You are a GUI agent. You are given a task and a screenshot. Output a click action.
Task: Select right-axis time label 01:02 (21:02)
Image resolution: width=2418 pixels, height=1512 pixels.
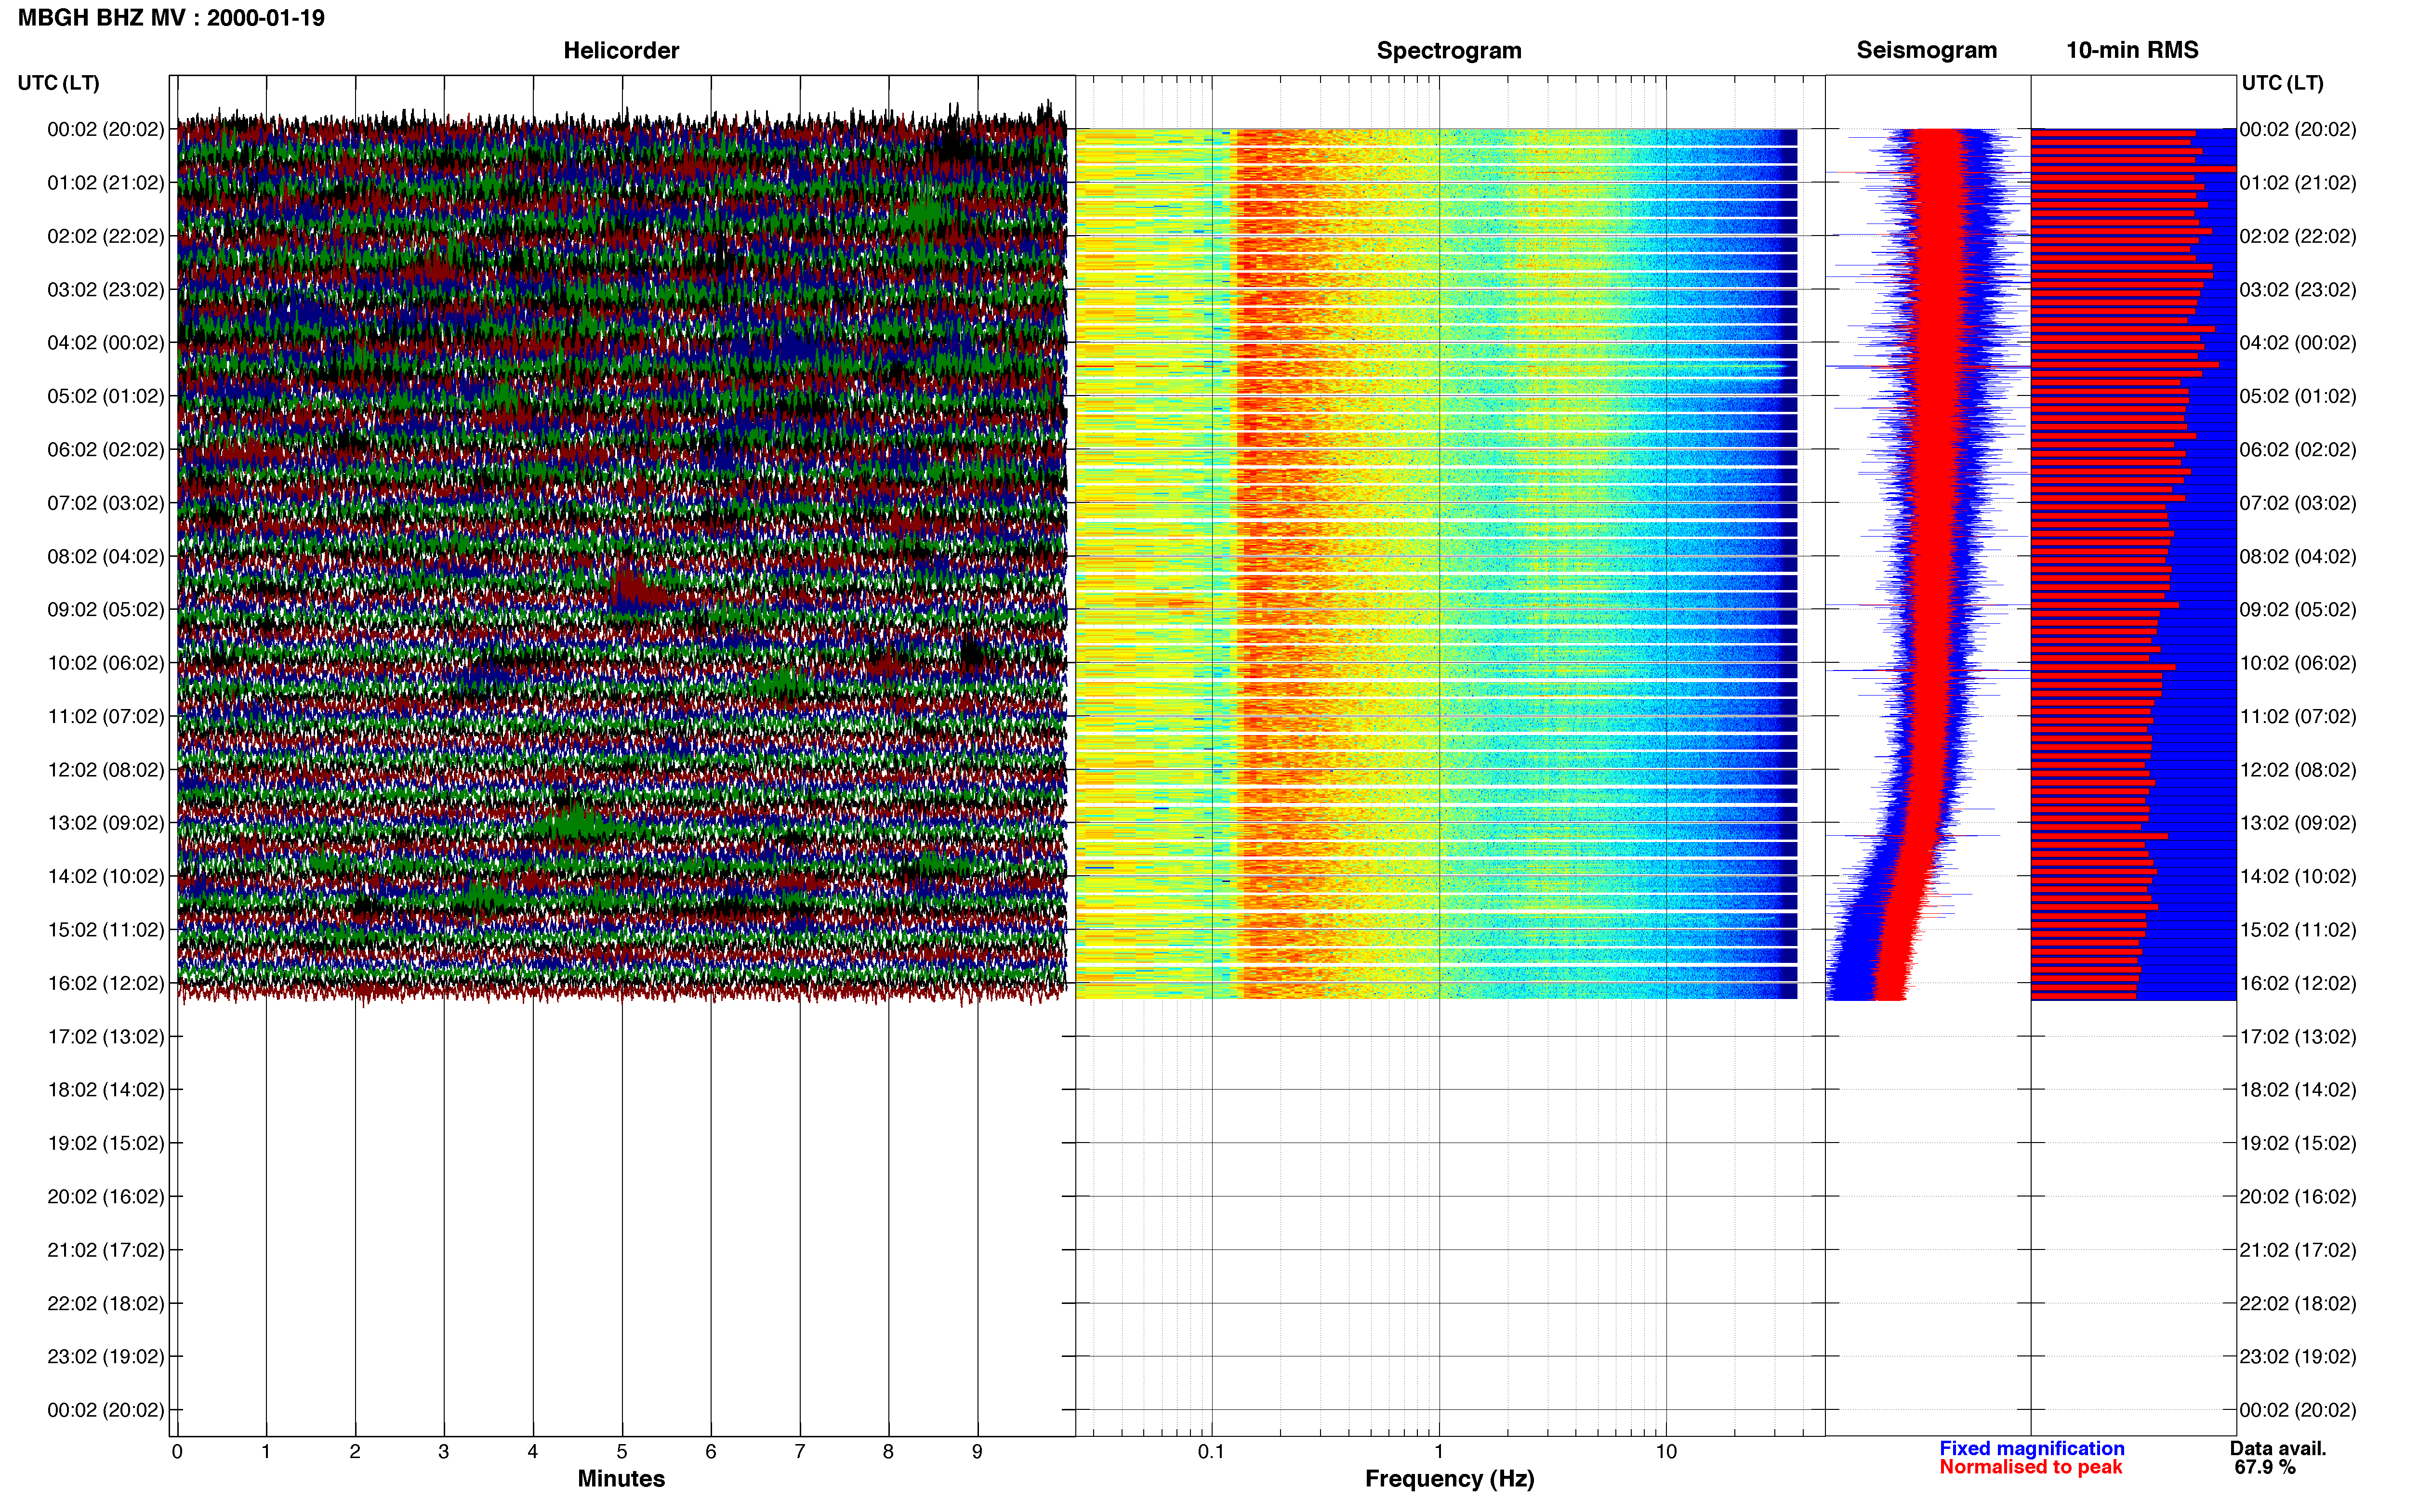pos(2298,183)
